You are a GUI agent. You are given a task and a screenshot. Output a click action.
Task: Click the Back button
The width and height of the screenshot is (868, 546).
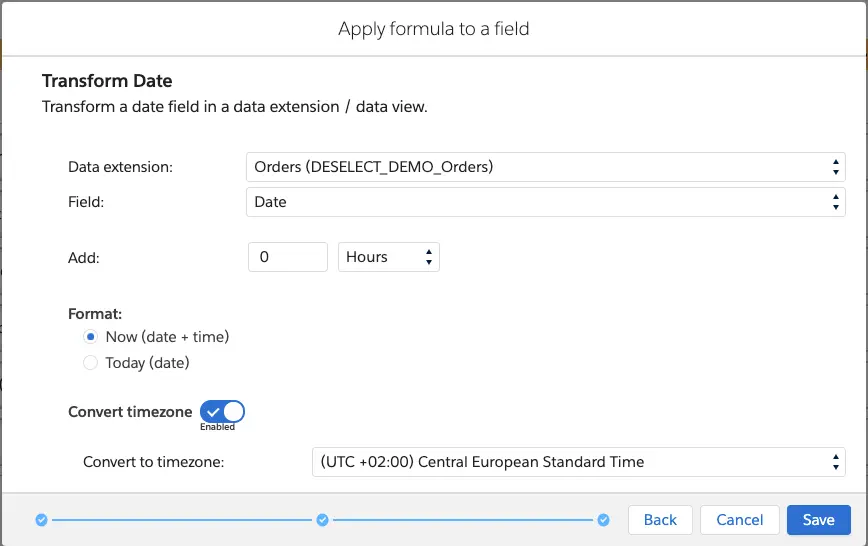pyautogui.click(x=660, y=520)
